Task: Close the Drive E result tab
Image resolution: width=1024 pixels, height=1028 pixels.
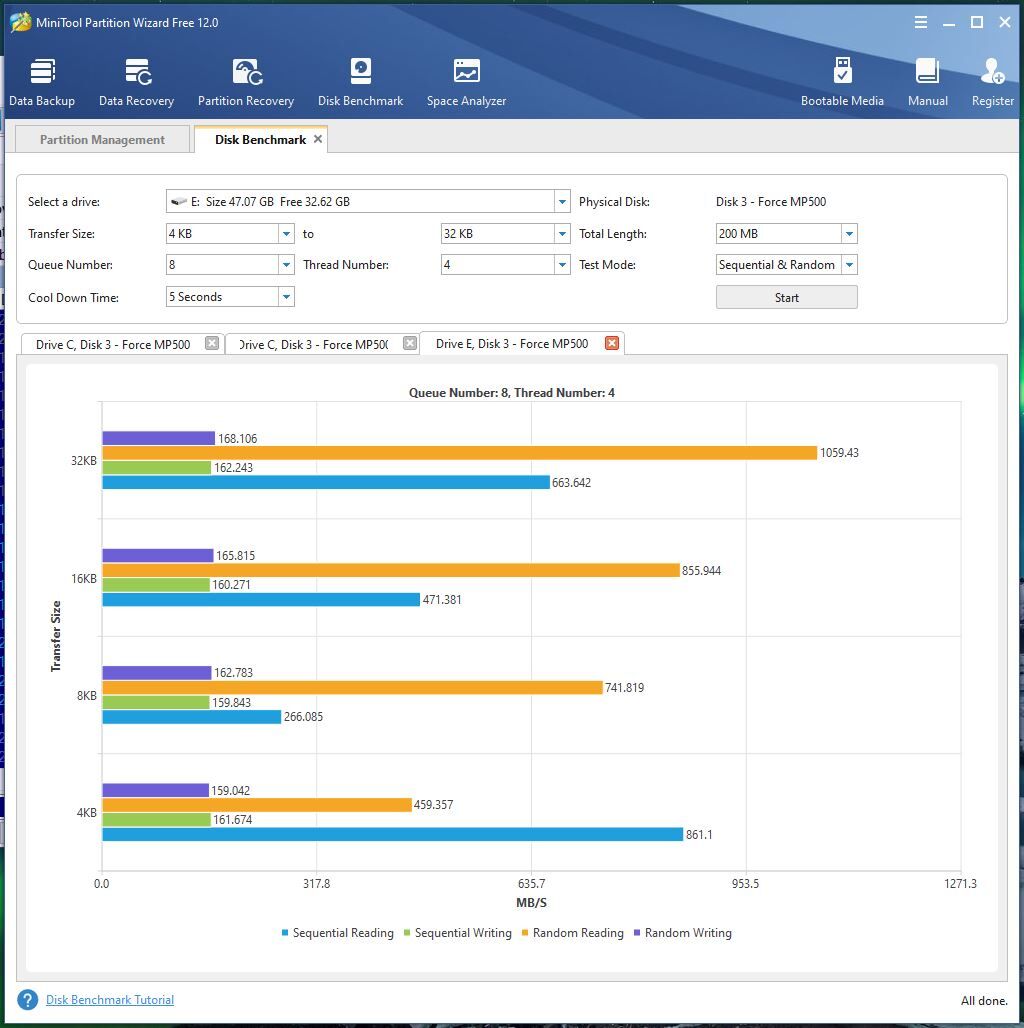Action: point(612,343)
